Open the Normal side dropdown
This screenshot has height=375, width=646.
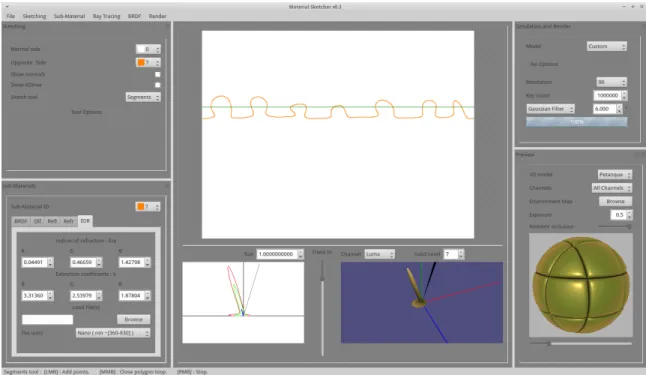[148, 49]
